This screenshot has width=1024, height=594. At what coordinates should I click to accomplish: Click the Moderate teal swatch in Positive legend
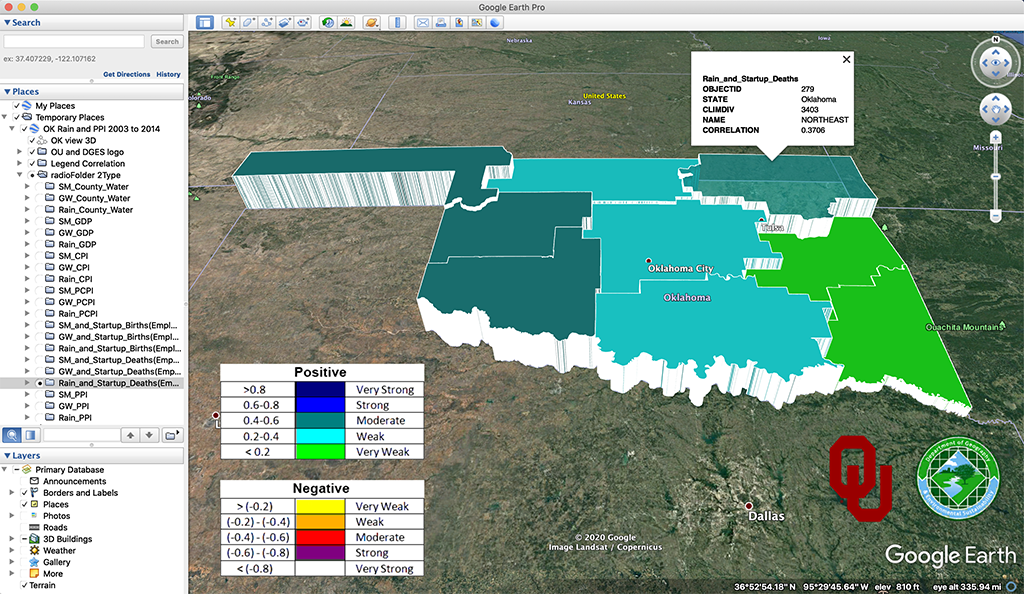[320, 420]
